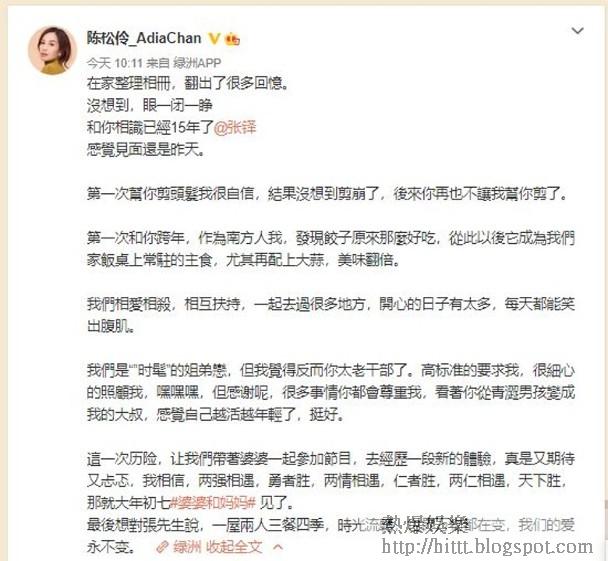Click the 熱爆娛樂 watermark text
The image size is (608, 561).
point(425,525)
